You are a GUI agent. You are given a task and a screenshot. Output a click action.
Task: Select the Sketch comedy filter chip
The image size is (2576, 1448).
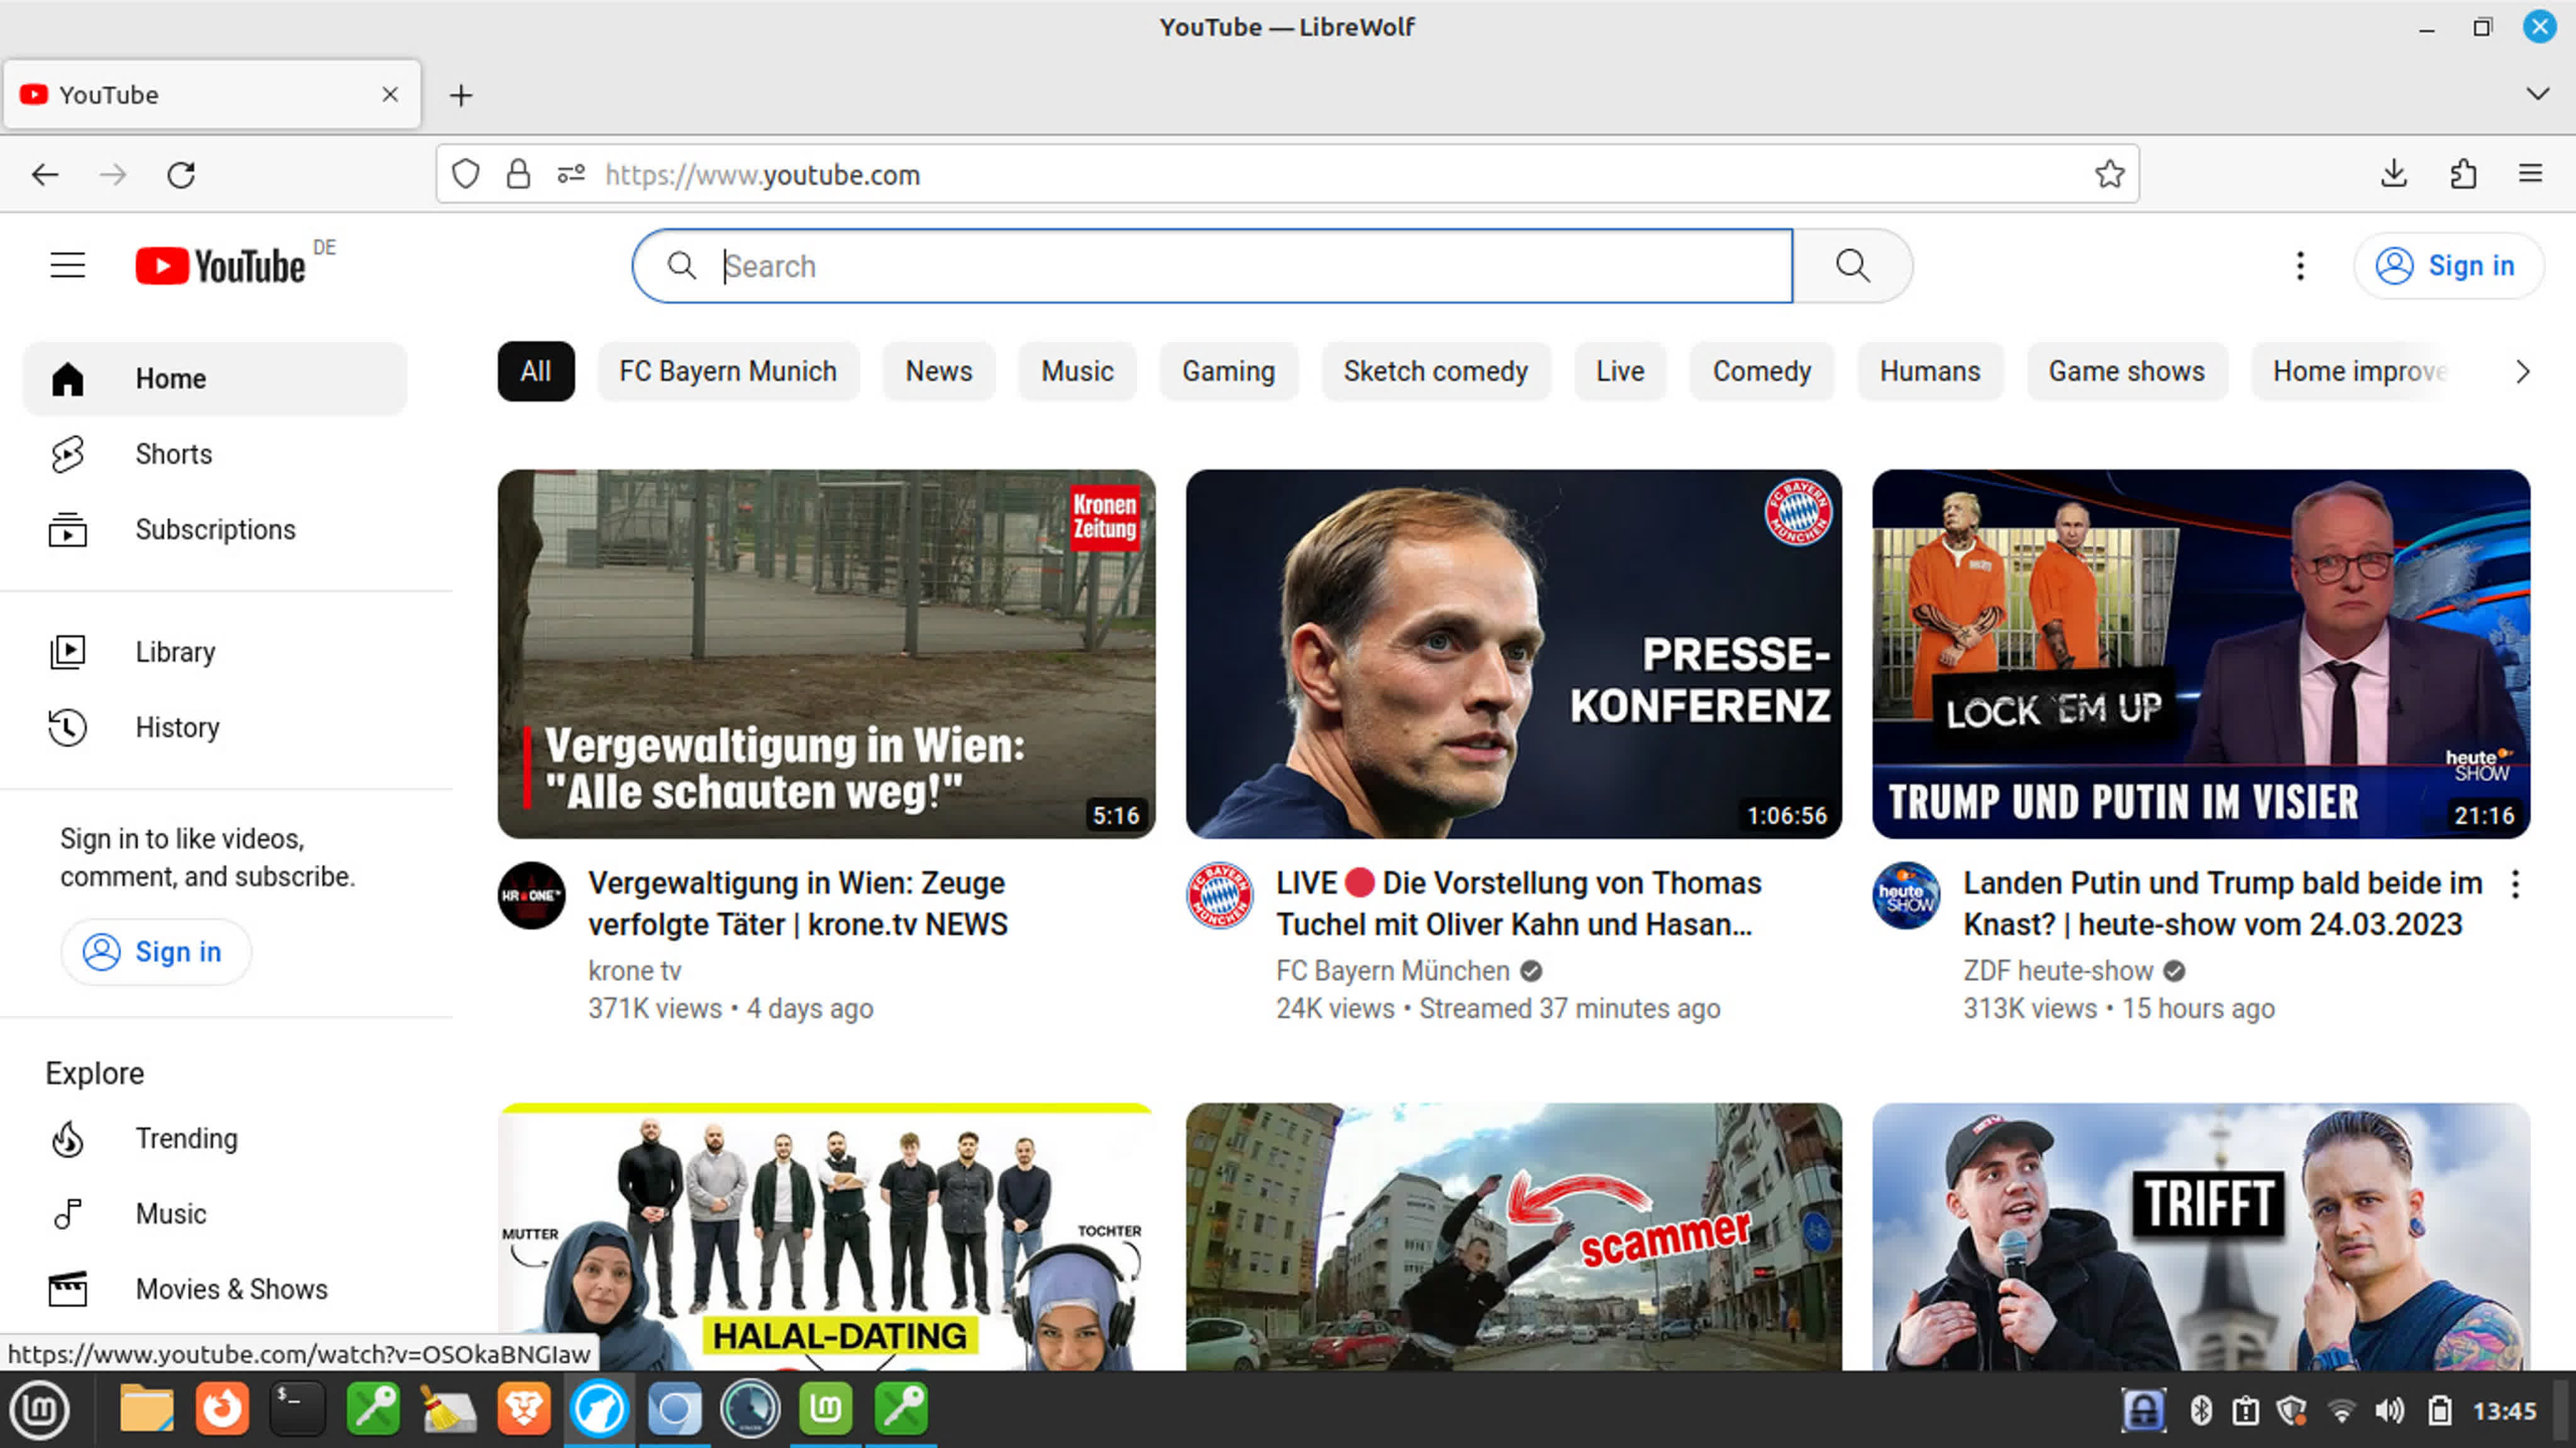coord(1435,372)
